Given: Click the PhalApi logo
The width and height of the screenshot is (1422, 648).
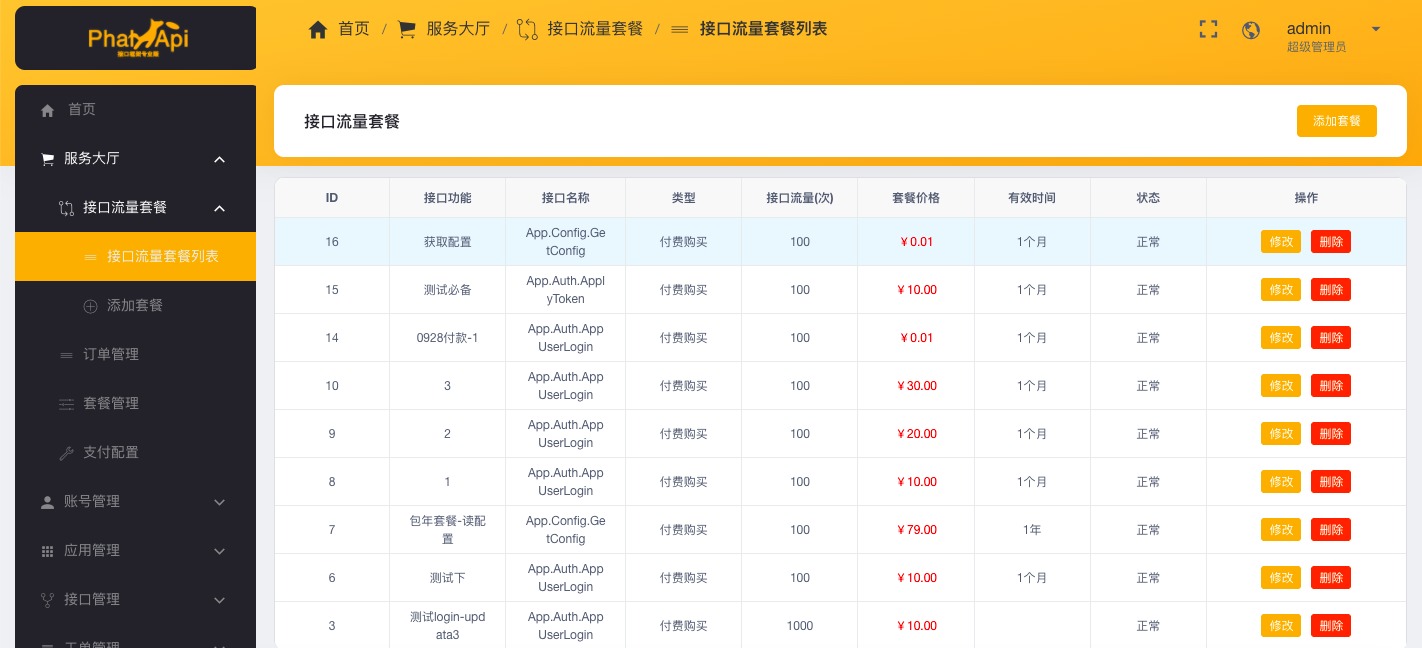Looking at the screenshot, I should pos(137,38).
